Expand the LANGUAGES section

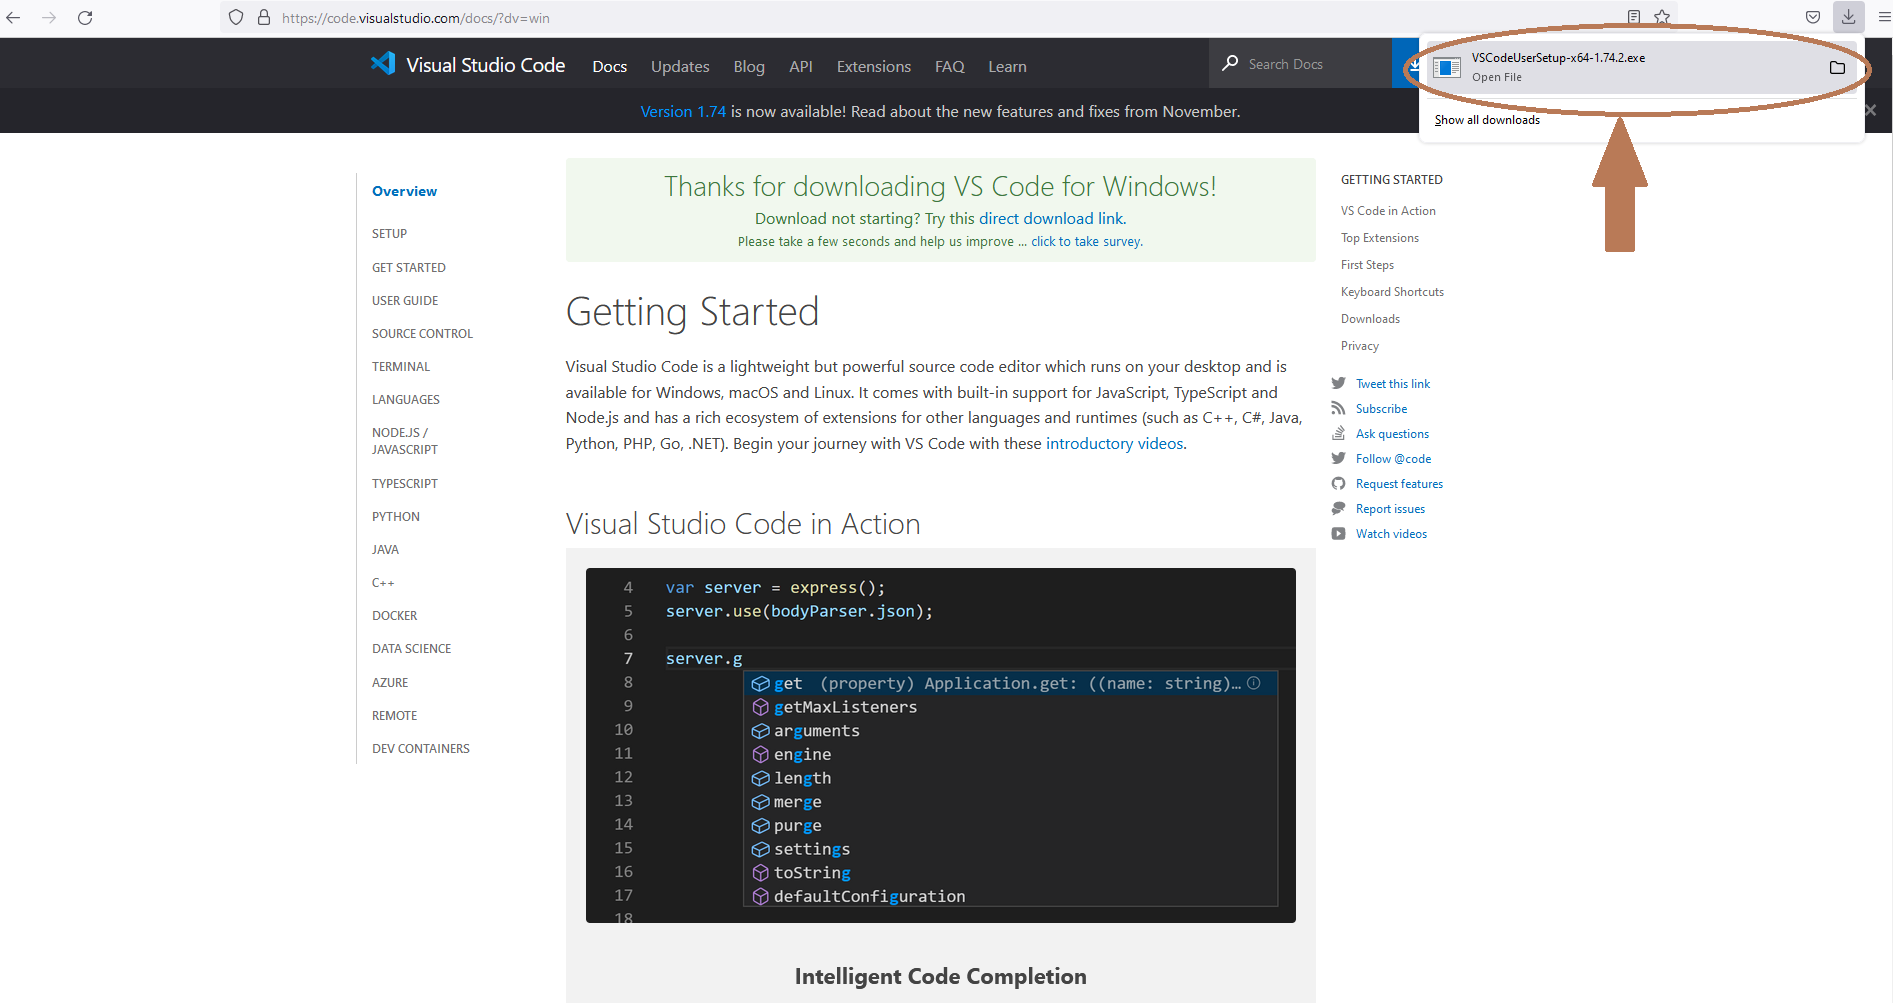[406, 400]
